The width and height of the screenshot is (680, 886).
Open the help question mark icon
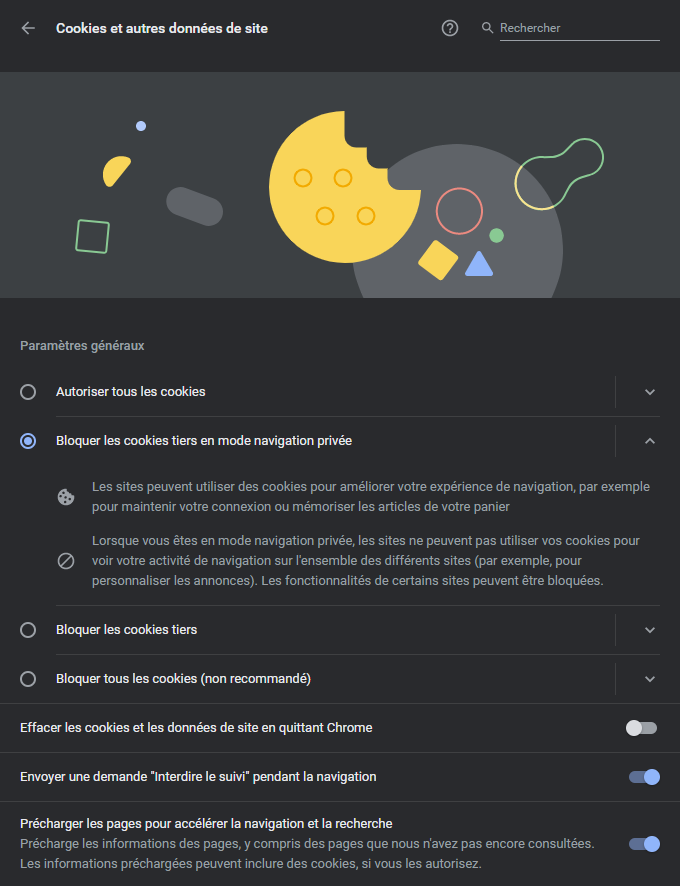[x=449, y=28]
